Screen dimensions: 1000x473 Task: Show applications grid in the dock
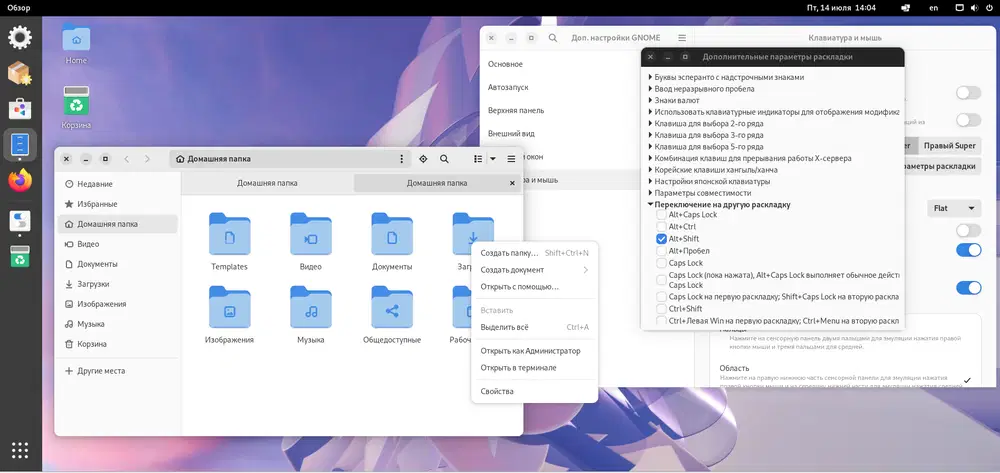coord(20,450)
